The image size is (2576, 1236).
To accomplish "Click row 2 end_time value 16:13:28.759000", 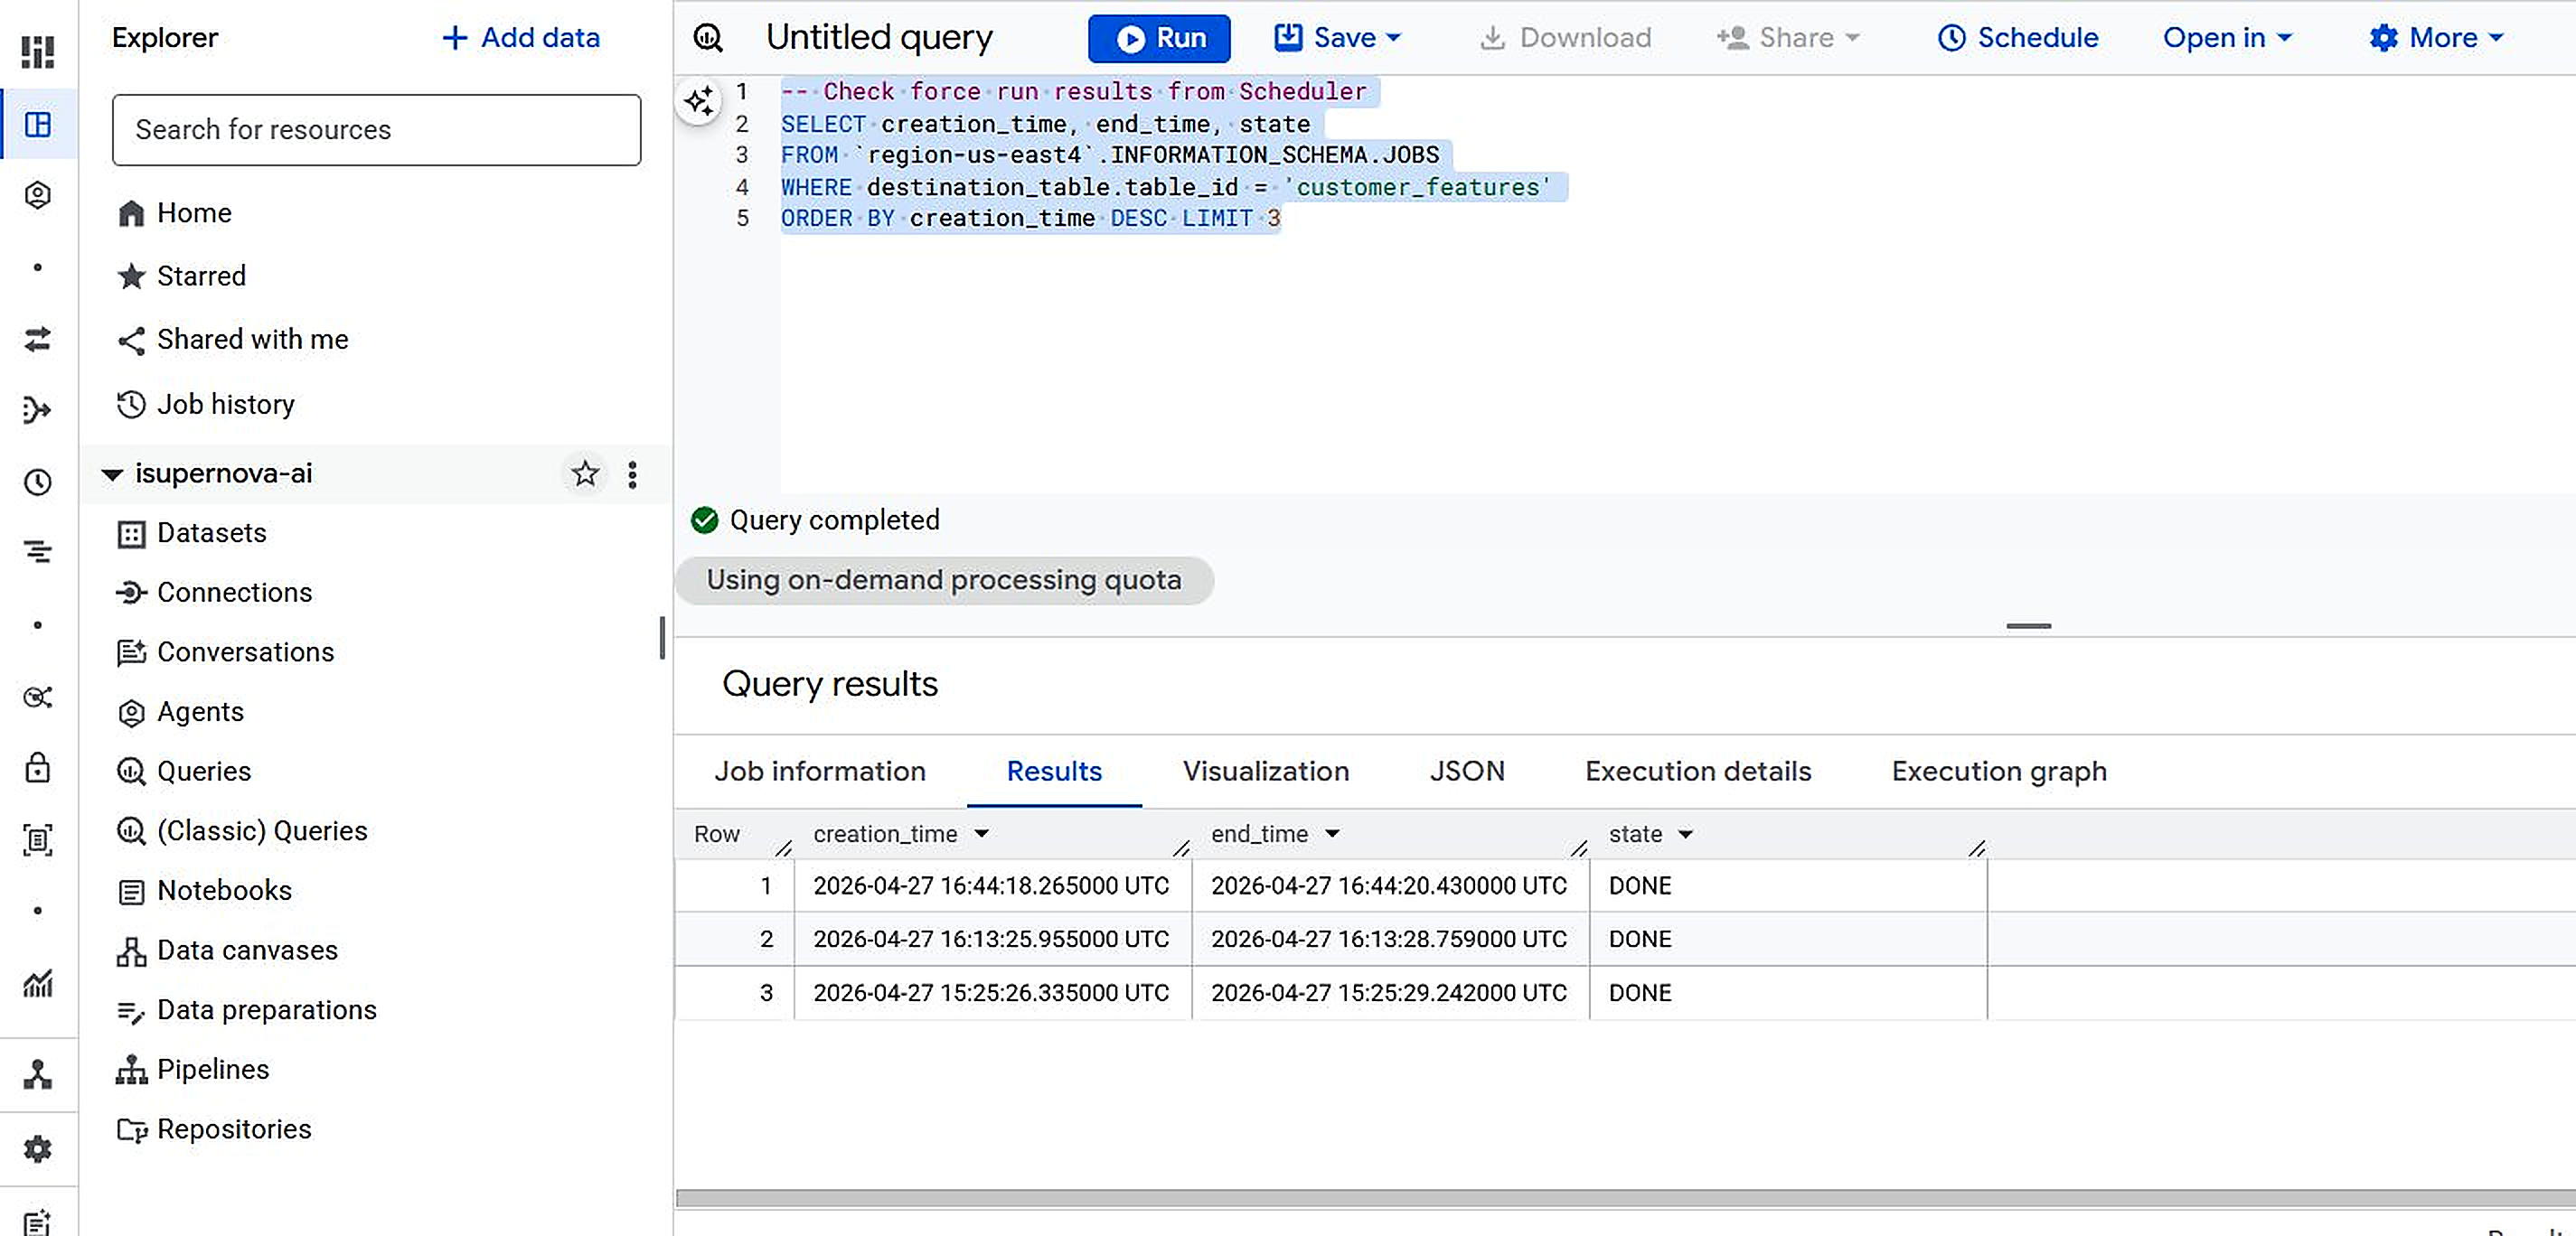I will 1388,939.
